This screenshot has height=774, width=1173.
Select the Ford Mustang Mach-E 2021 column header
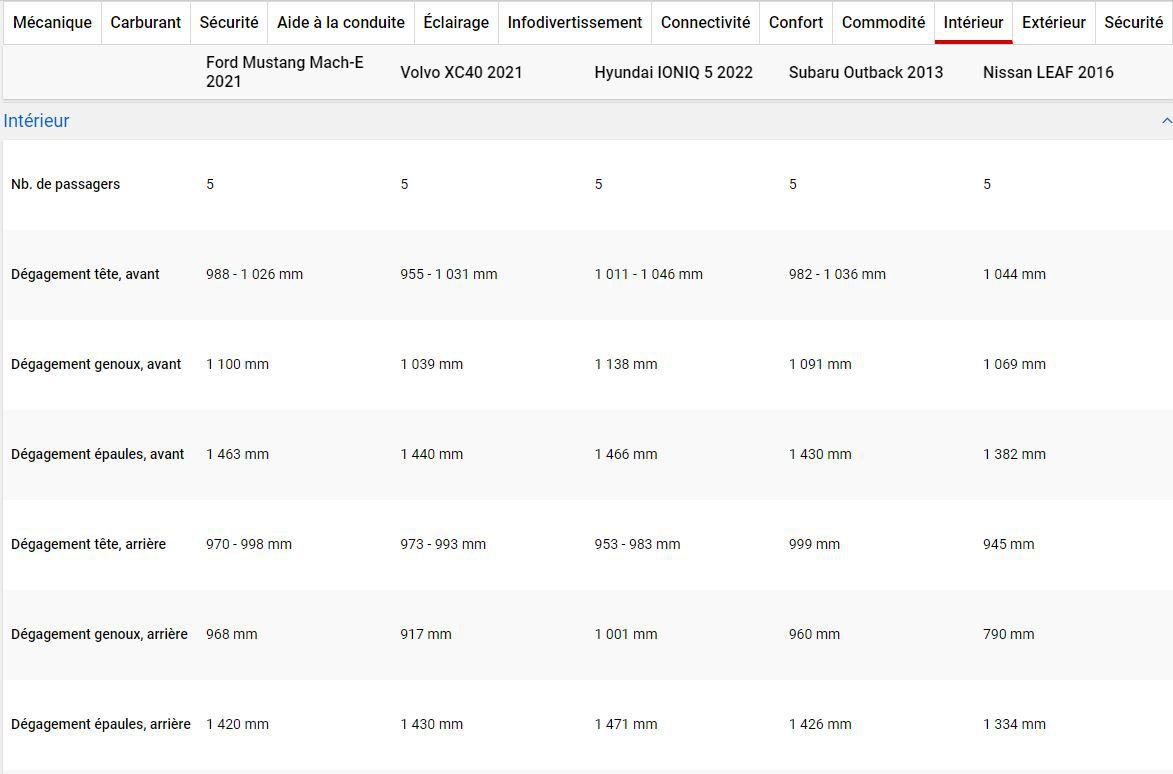(284, 72)
